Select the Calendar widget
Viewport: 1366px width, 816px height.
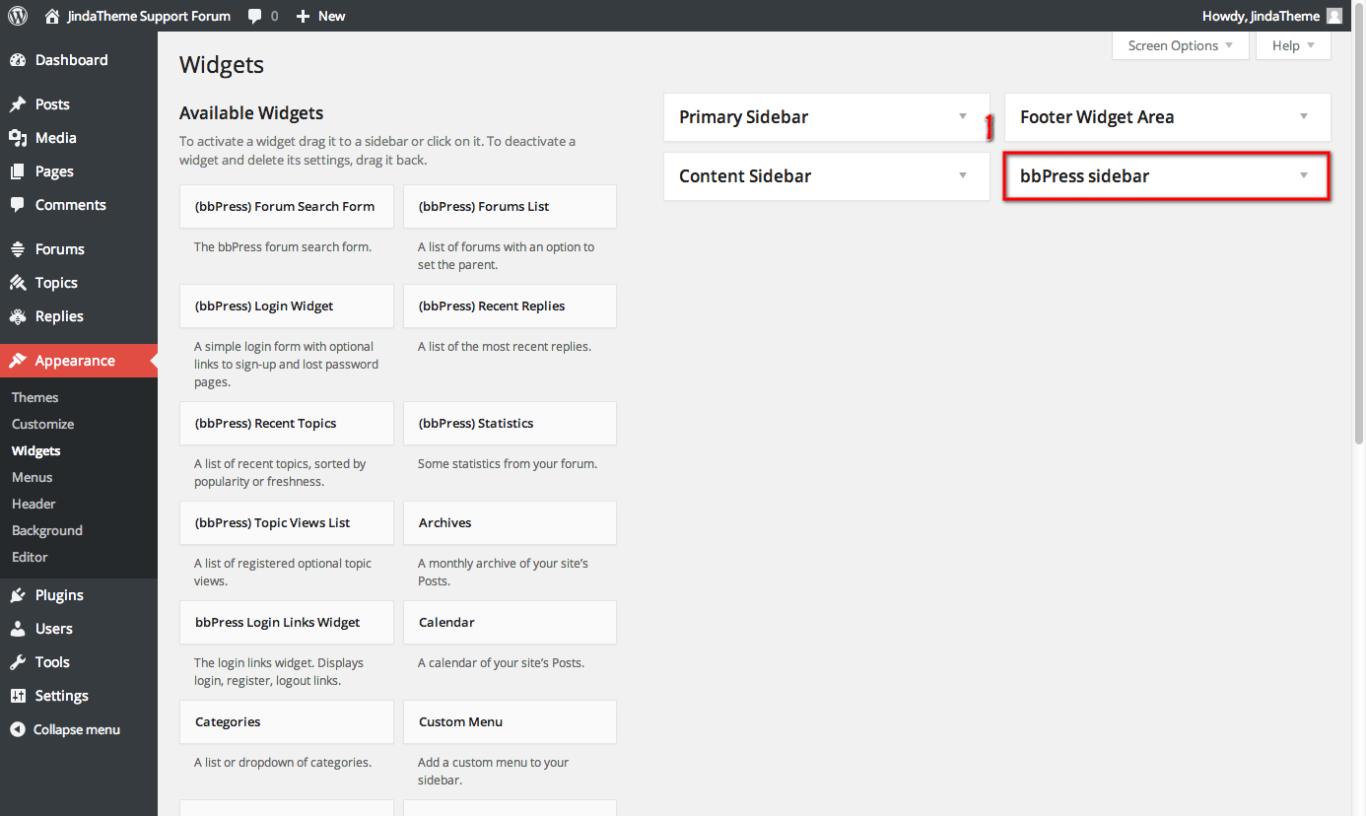pyautogui.click(x=510, y=622)
